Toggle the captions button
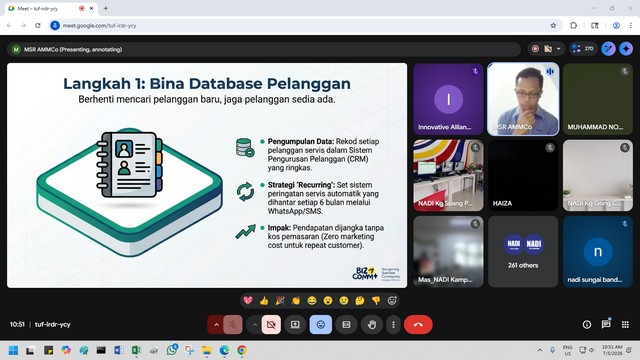The width and height of the screenshot is (640, 360). 346,324
